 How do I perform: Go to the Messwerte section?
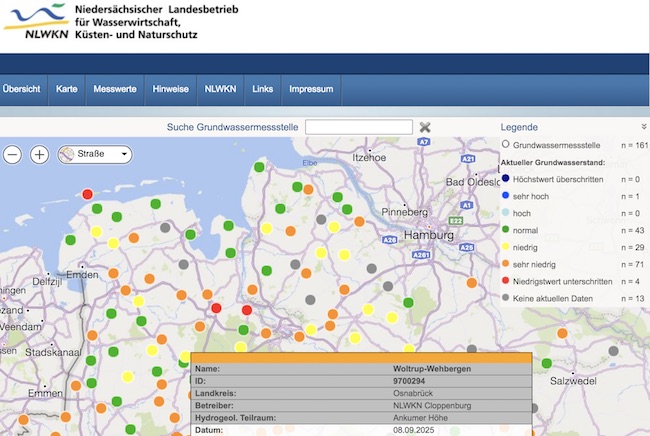pos(115,89)
